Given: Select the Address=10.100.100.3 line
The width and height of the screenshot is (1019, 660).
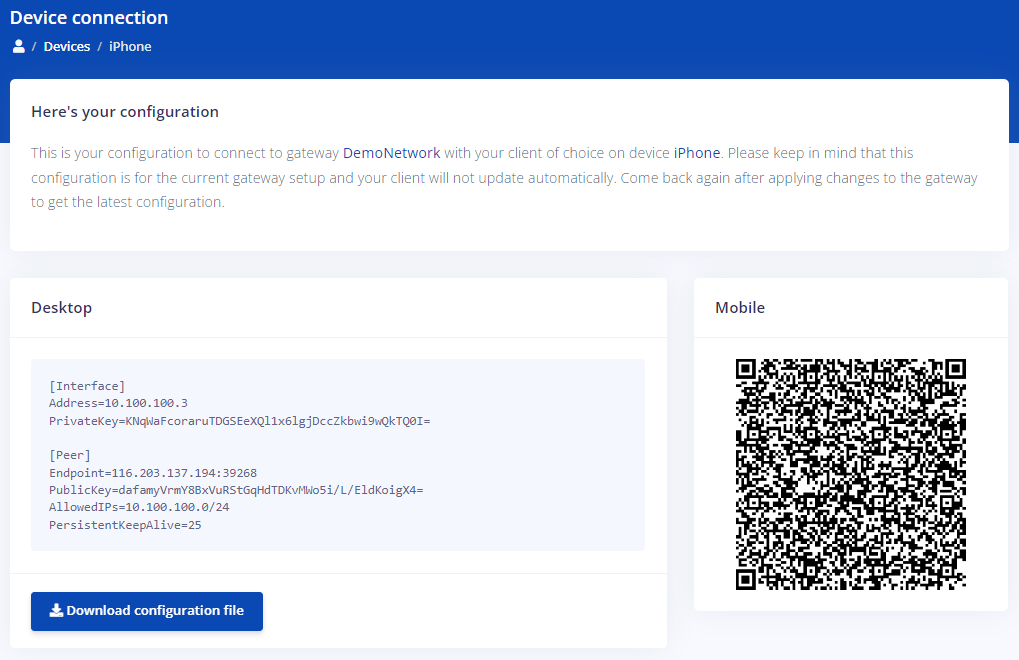Looking at the screenshot, I should click(x=118, y=403).
